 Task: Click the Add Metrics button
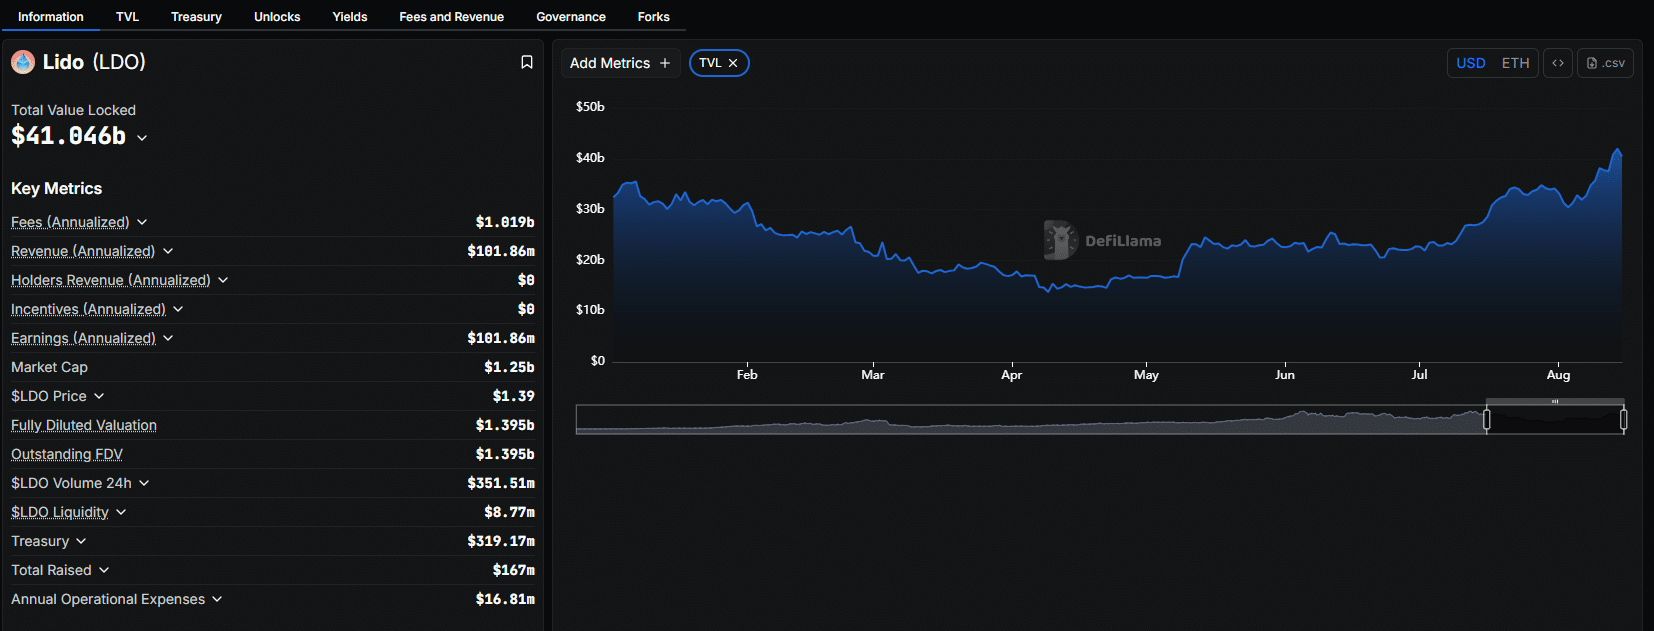point(620,63)
